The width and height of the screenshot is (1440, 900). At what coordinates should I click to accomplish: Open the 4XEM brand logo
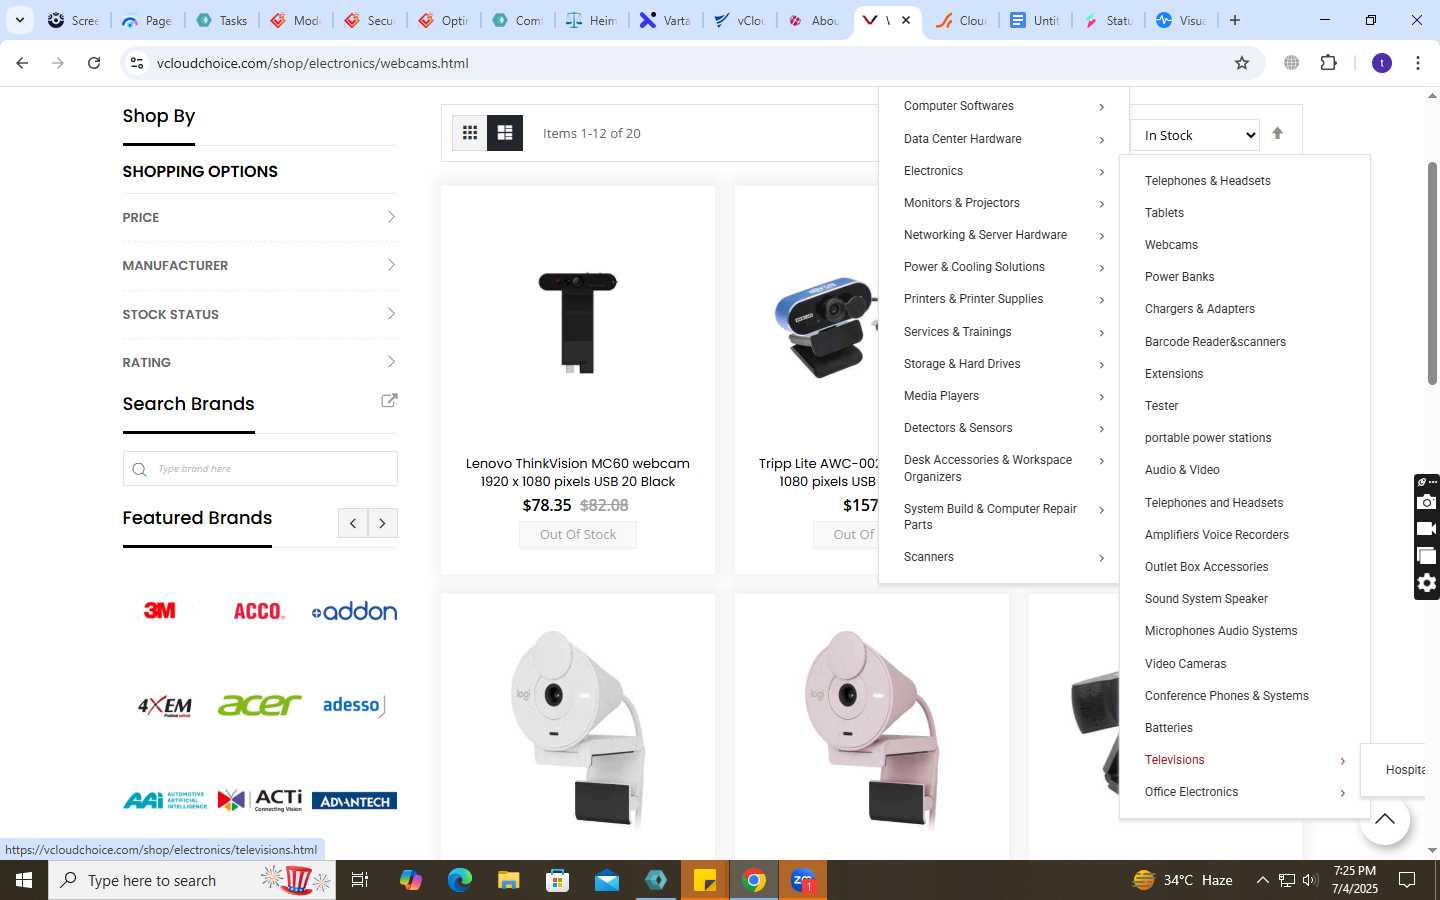[165, 706]
